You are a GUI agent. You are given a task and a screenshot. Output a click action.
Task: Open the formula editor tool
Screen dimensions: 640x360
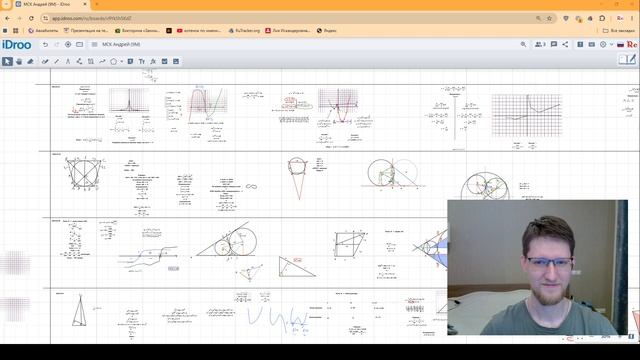pyautogui.click(x=153, y=61)
